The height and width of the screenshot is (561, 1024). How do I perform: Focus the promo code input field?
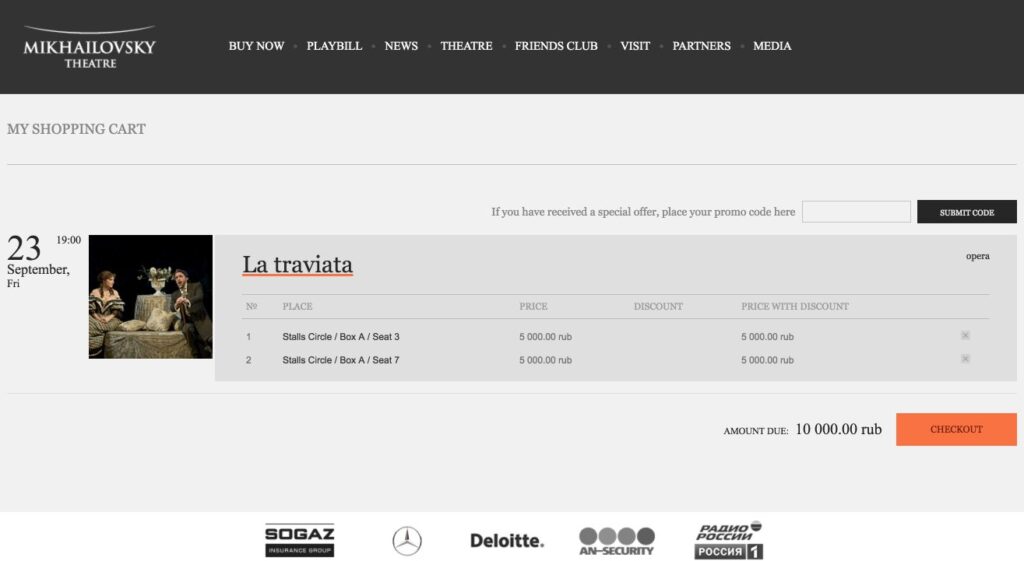click(x=856, y=212)
